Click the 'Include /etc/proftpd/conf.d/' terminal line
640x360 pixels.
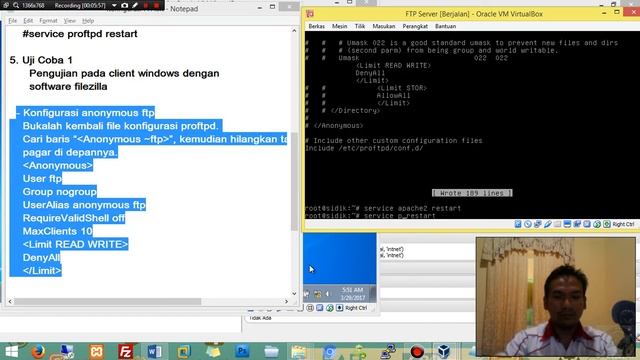[364, 148]
